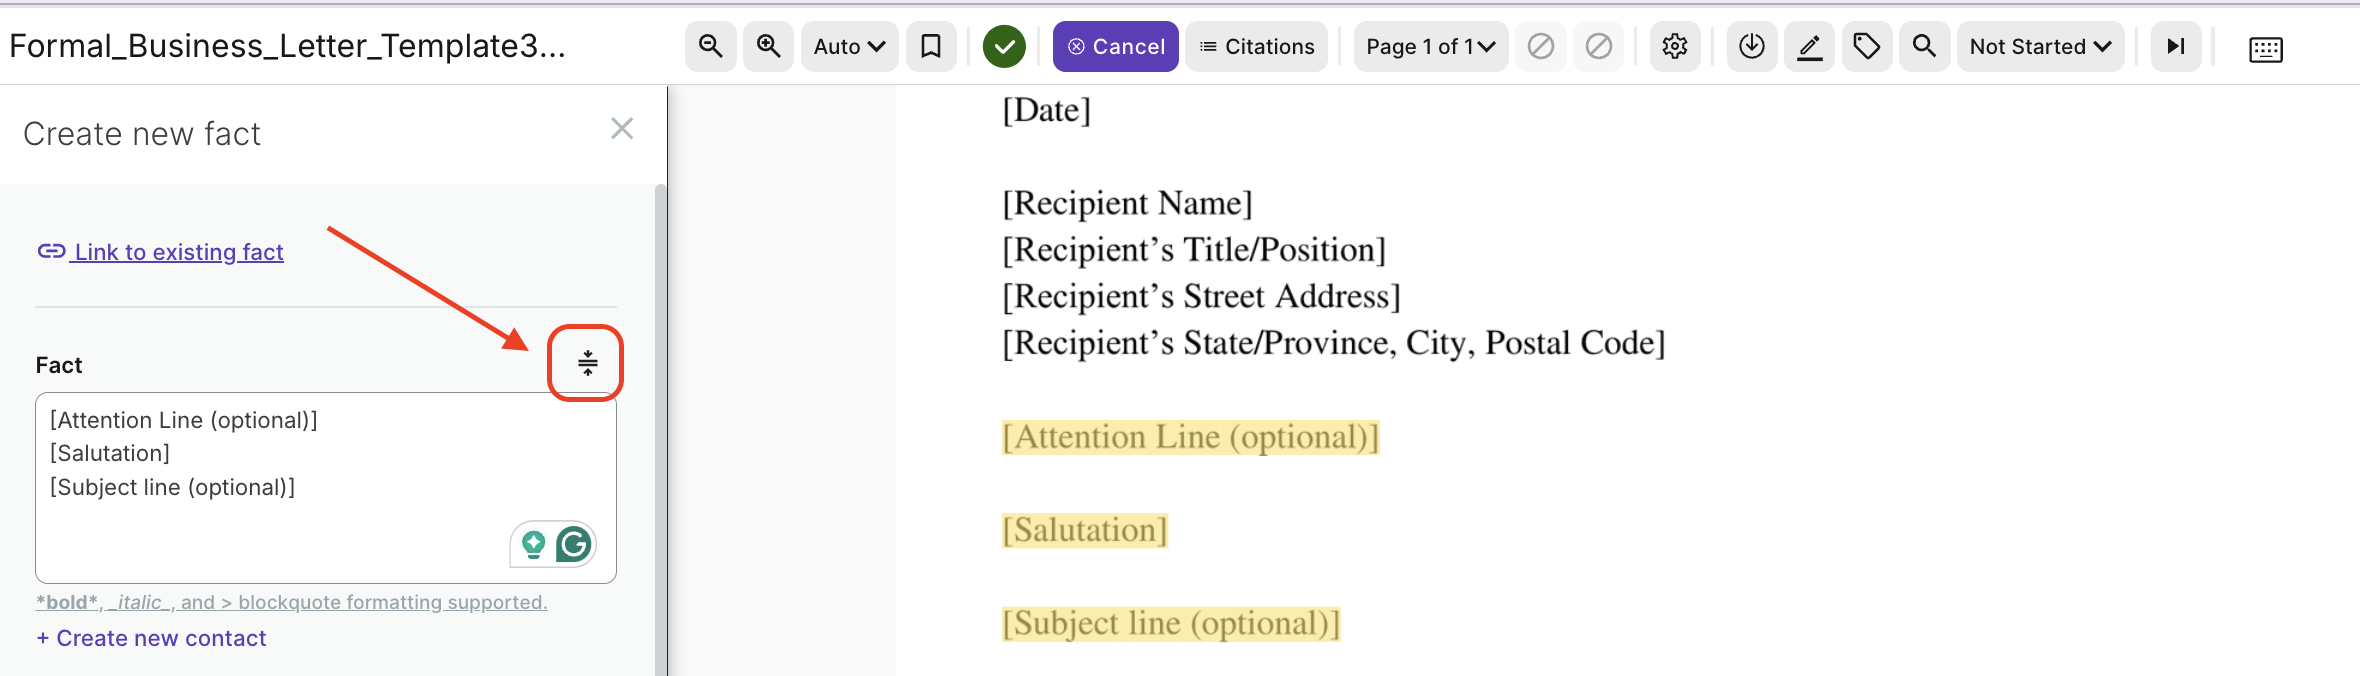The width and height of the screenshot is (2360, 676).
Task: Click the merge lines icon beside Fact
Action: pos(588,363)
